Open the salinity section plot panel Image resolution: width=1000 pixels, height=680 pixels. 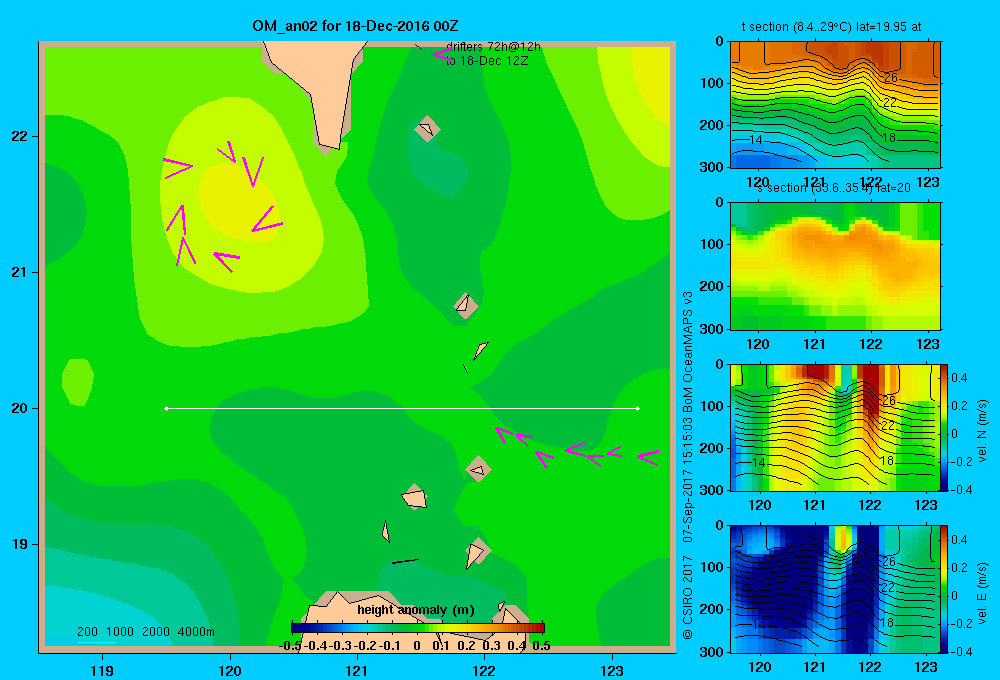coord(834,266)
